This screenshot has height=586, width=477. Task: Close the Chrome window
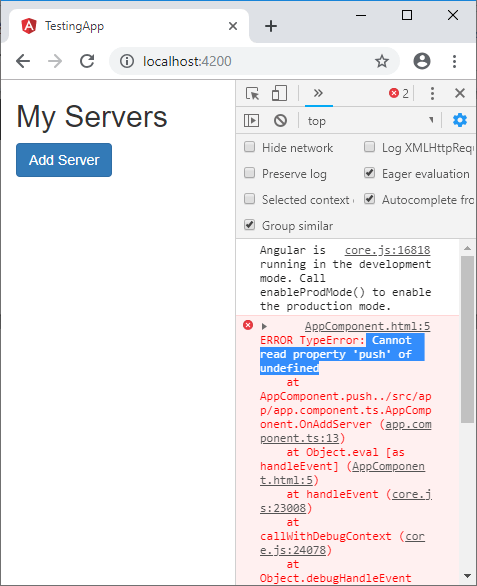(453, 16)
